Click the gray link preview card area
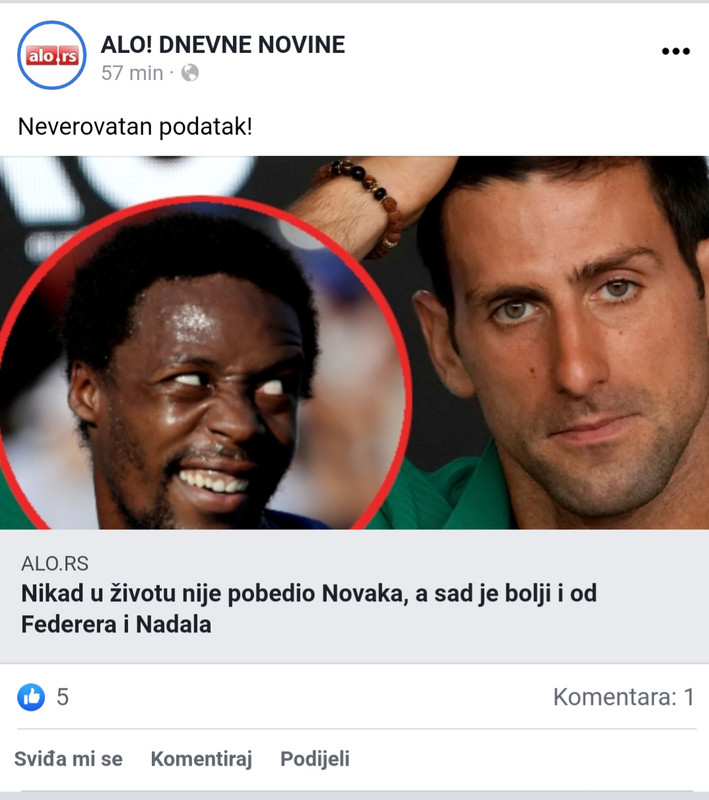The height and width of the screenshot is (800, 709). click(354, 596)
